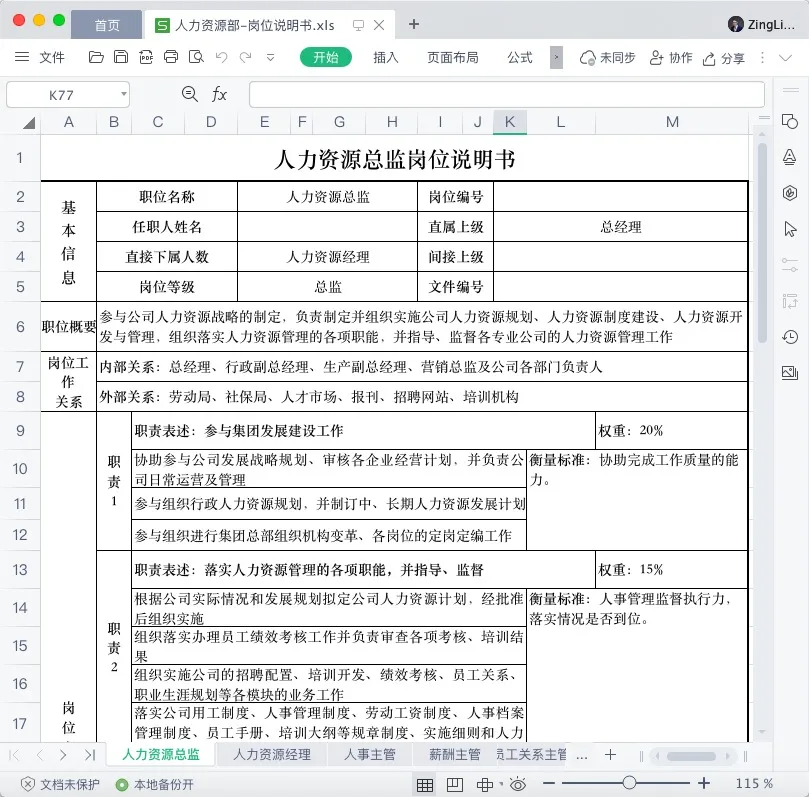809x797 pixels.
Task: Click the 分享 share button
Action: (x=723, y=58)
